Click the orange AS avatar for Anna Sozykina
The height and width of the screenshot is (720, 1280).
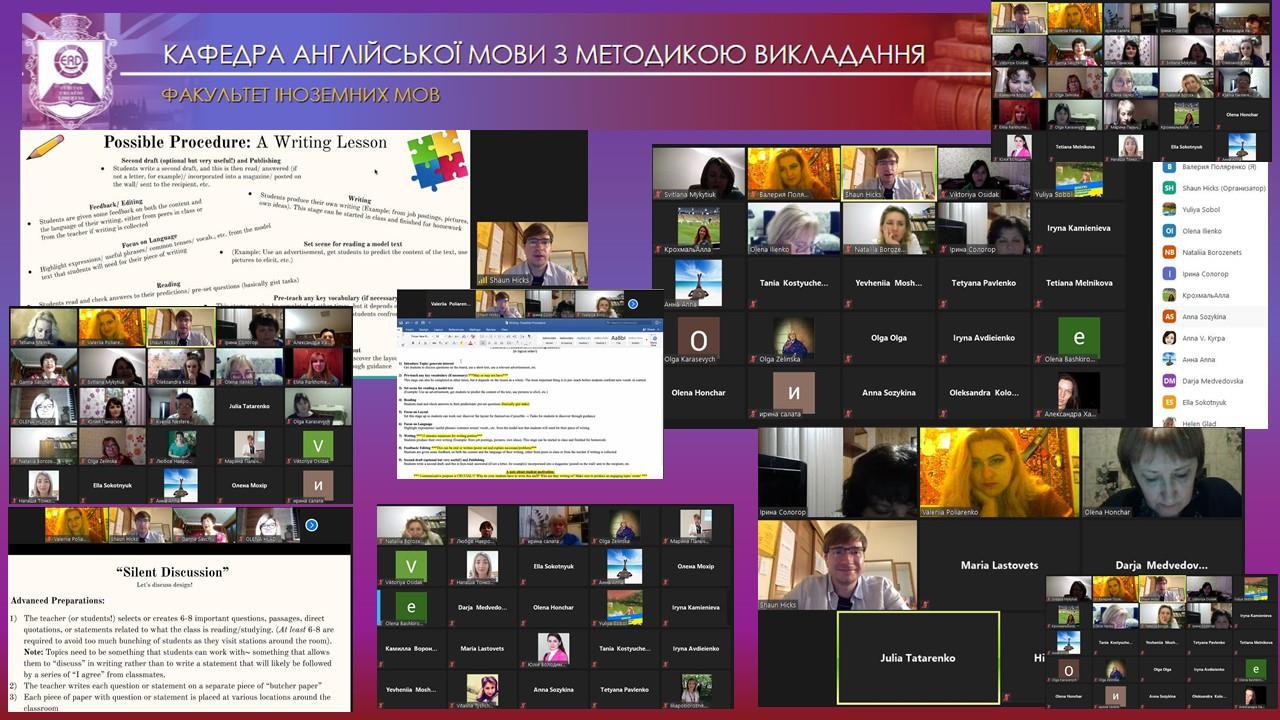tap(1169, 316)
